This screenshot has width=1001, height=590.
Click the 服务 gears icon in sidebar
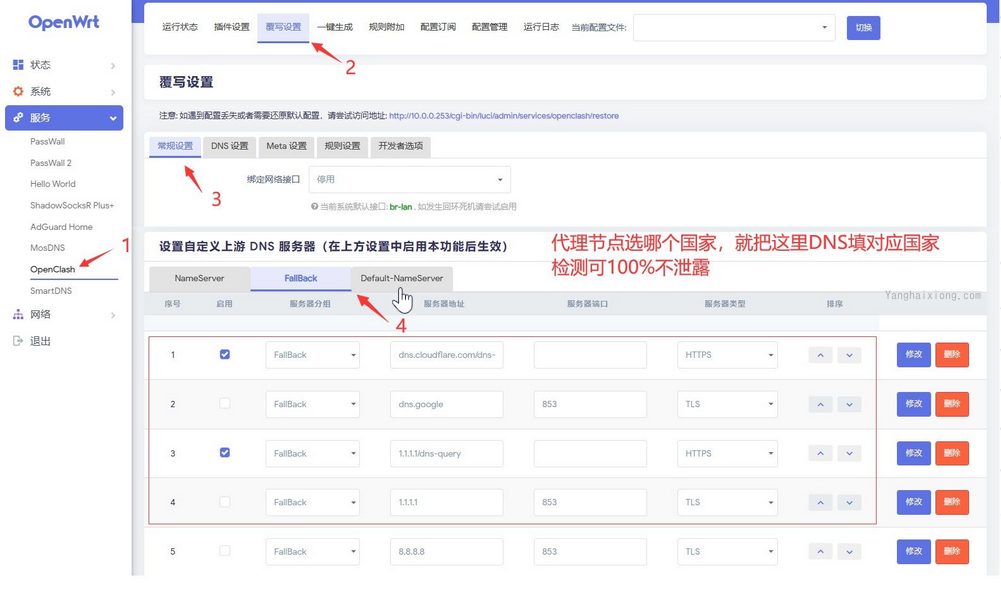click(x=18, y=117)
